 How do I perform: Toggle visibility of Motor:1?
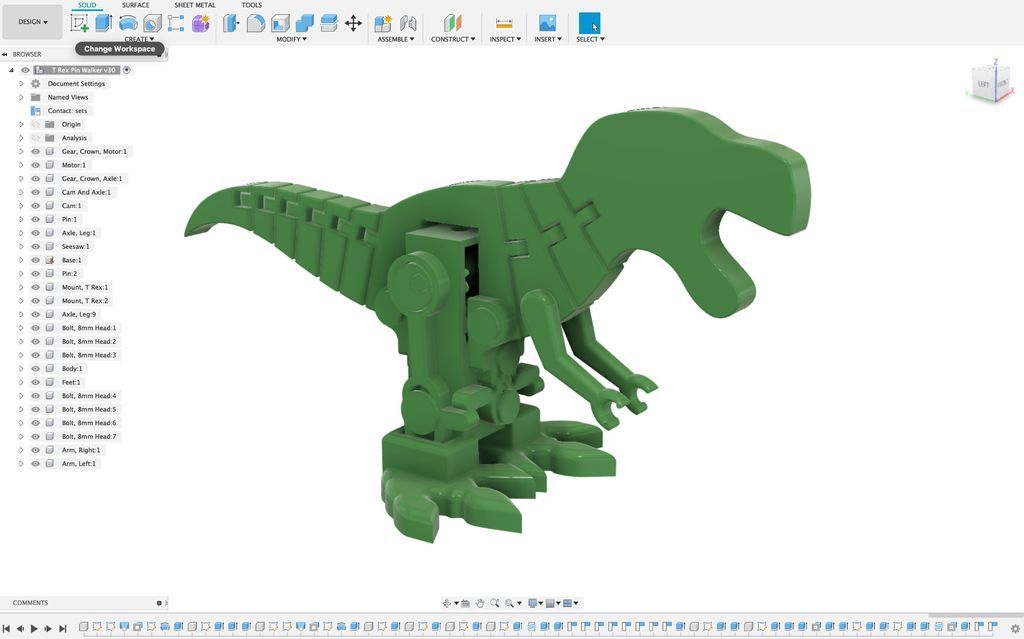tap(35, 165)
